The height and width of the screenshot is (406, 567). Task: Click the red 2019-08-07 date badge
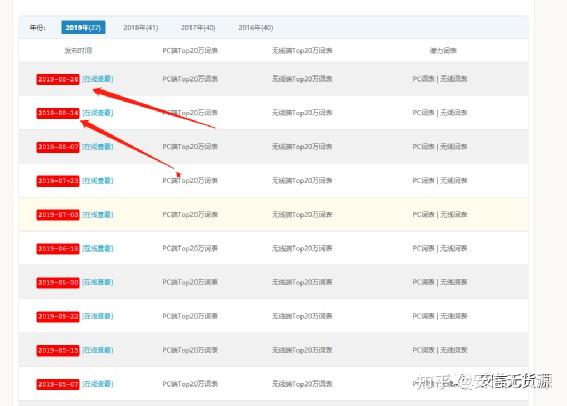pos(58,147)
